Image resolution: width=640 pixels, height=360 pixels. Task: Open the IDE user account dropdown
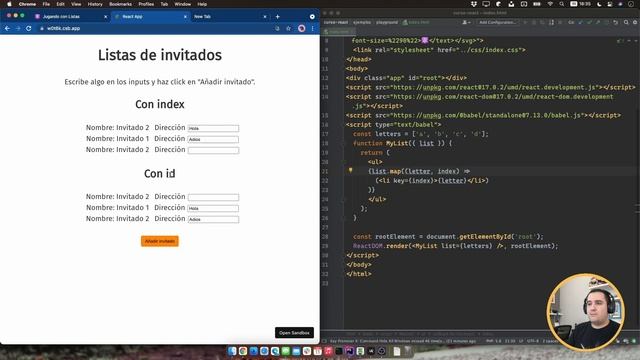click(466, 22)
